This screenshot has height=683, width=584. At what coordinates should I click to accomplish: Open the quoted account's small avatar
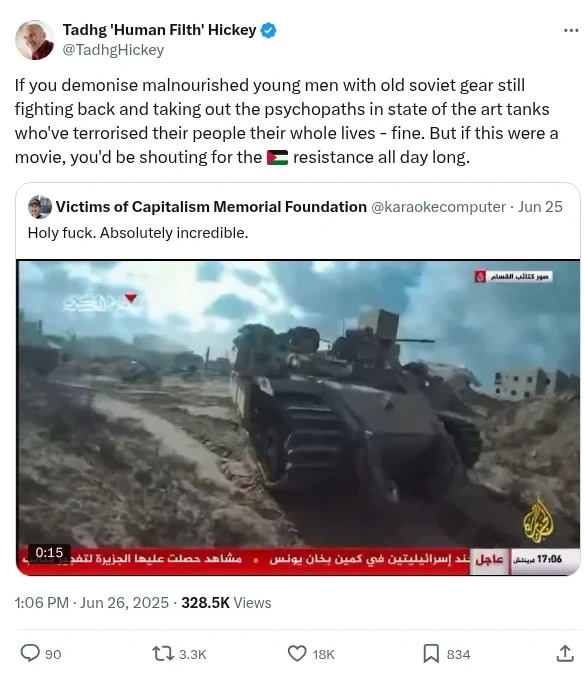pyautogui.click(x=40, y=207)
